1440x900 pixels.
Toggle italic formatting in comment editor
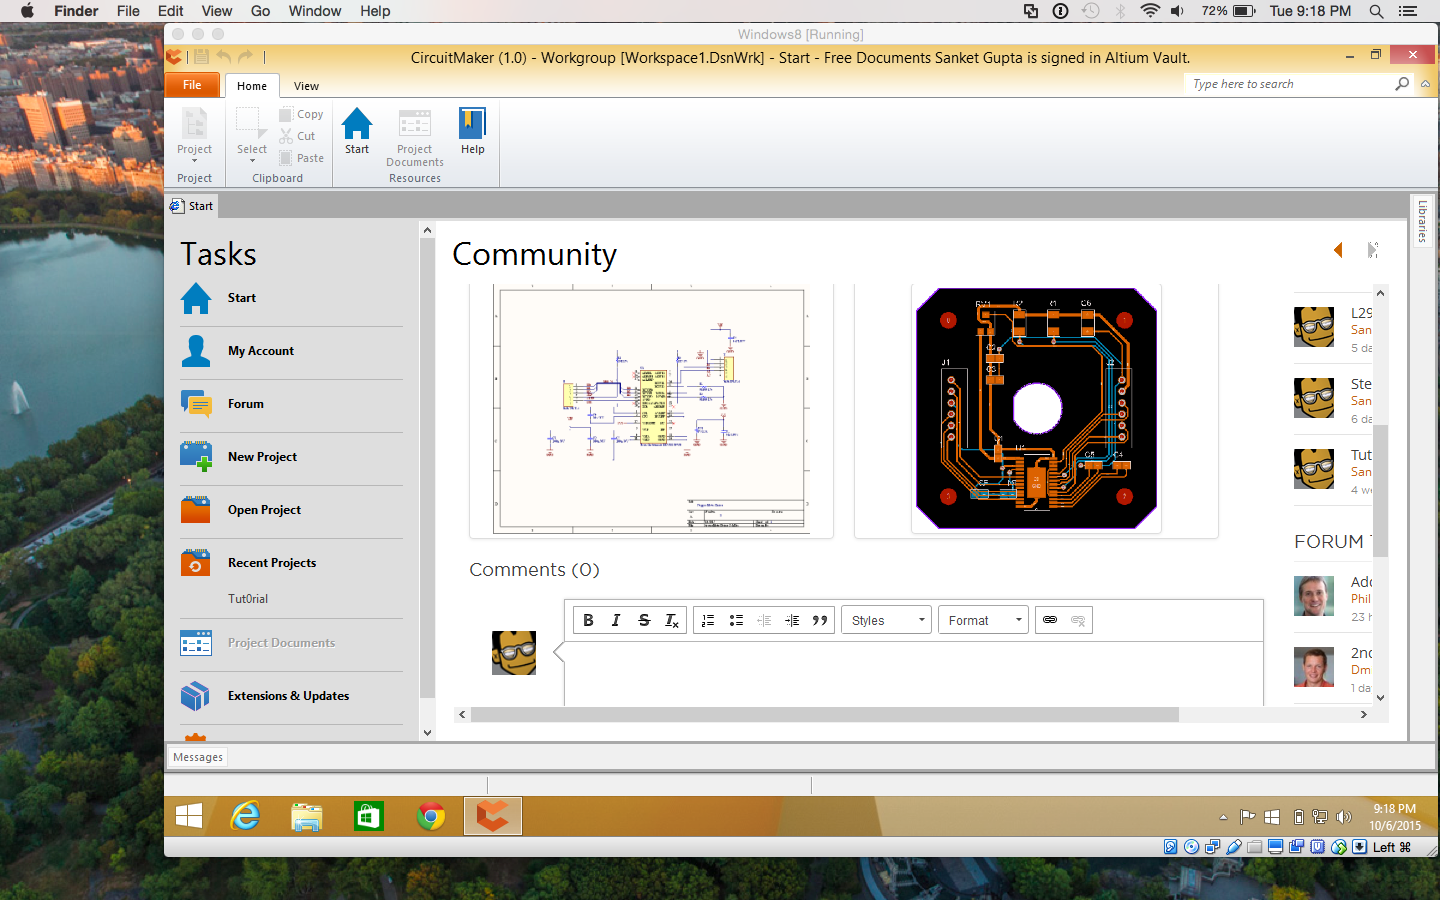click(x=616, y=620)
